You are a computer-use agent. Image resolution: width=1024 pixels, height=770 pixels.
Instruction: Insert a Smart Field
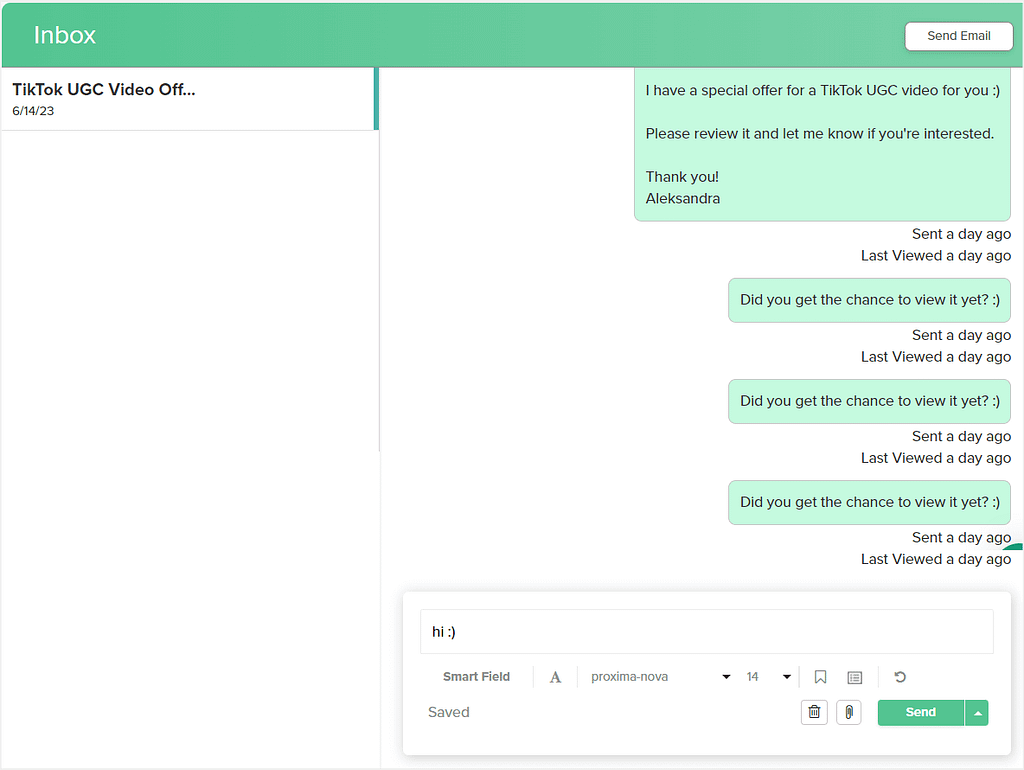pyautogui.click(x=476, y=677)
